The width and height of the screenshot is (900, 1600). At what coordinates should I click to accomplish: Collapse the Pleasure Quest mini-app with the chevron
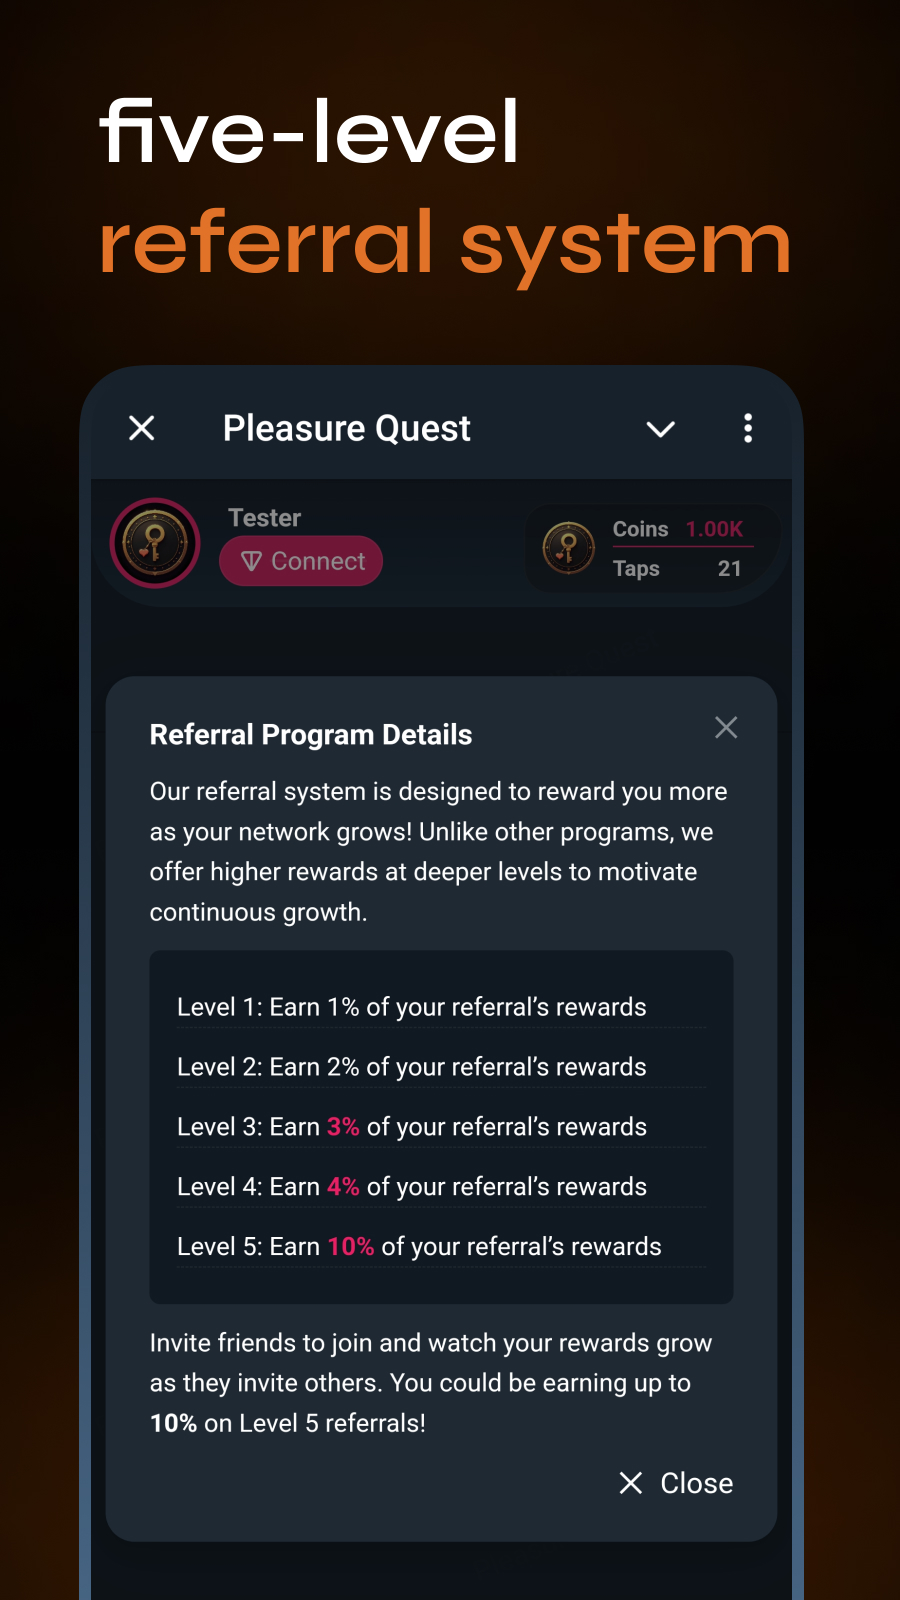pyautogui.click(x=660, y=430)
